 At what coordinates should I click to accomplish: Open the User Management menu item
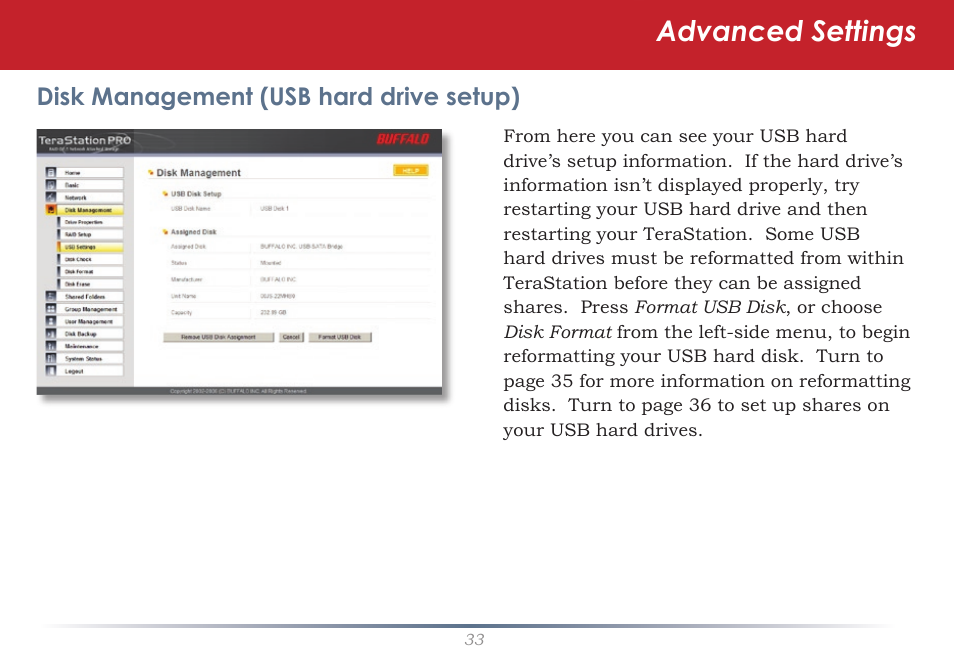[91, 321]
